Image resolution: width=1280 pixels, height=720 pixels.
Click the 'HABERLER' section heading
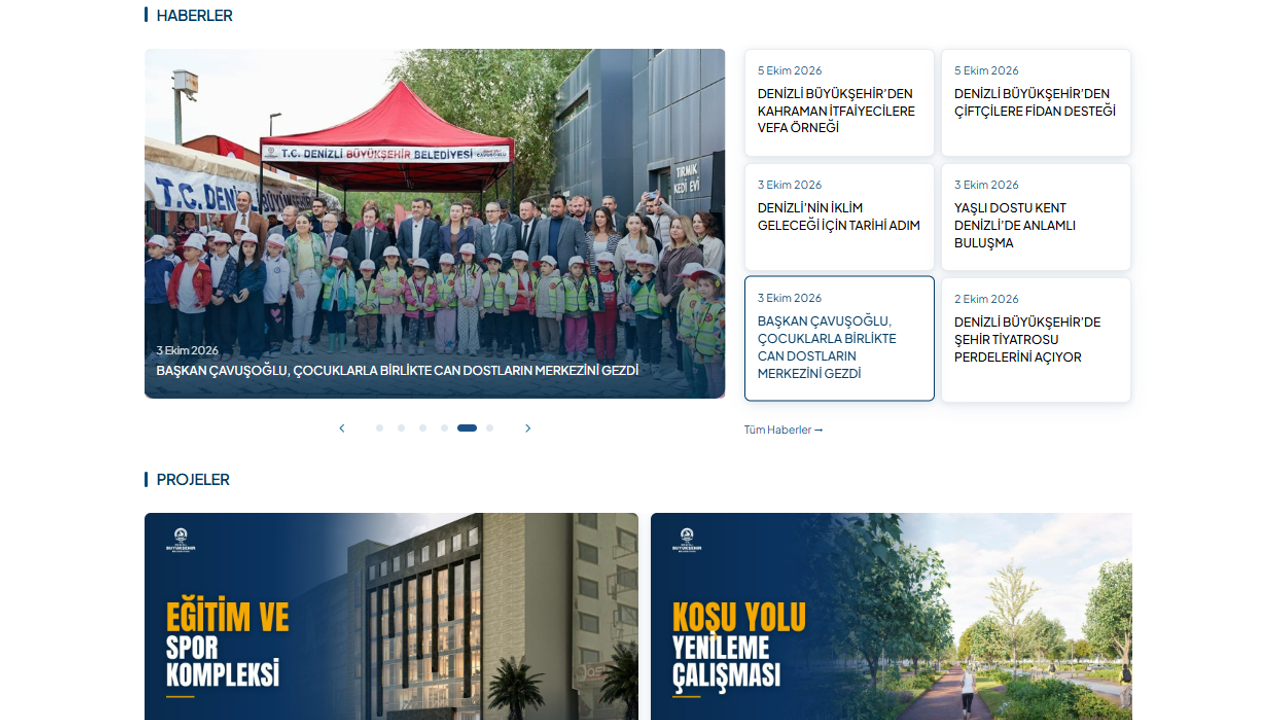pyautogui.click(x=194, y=15)
